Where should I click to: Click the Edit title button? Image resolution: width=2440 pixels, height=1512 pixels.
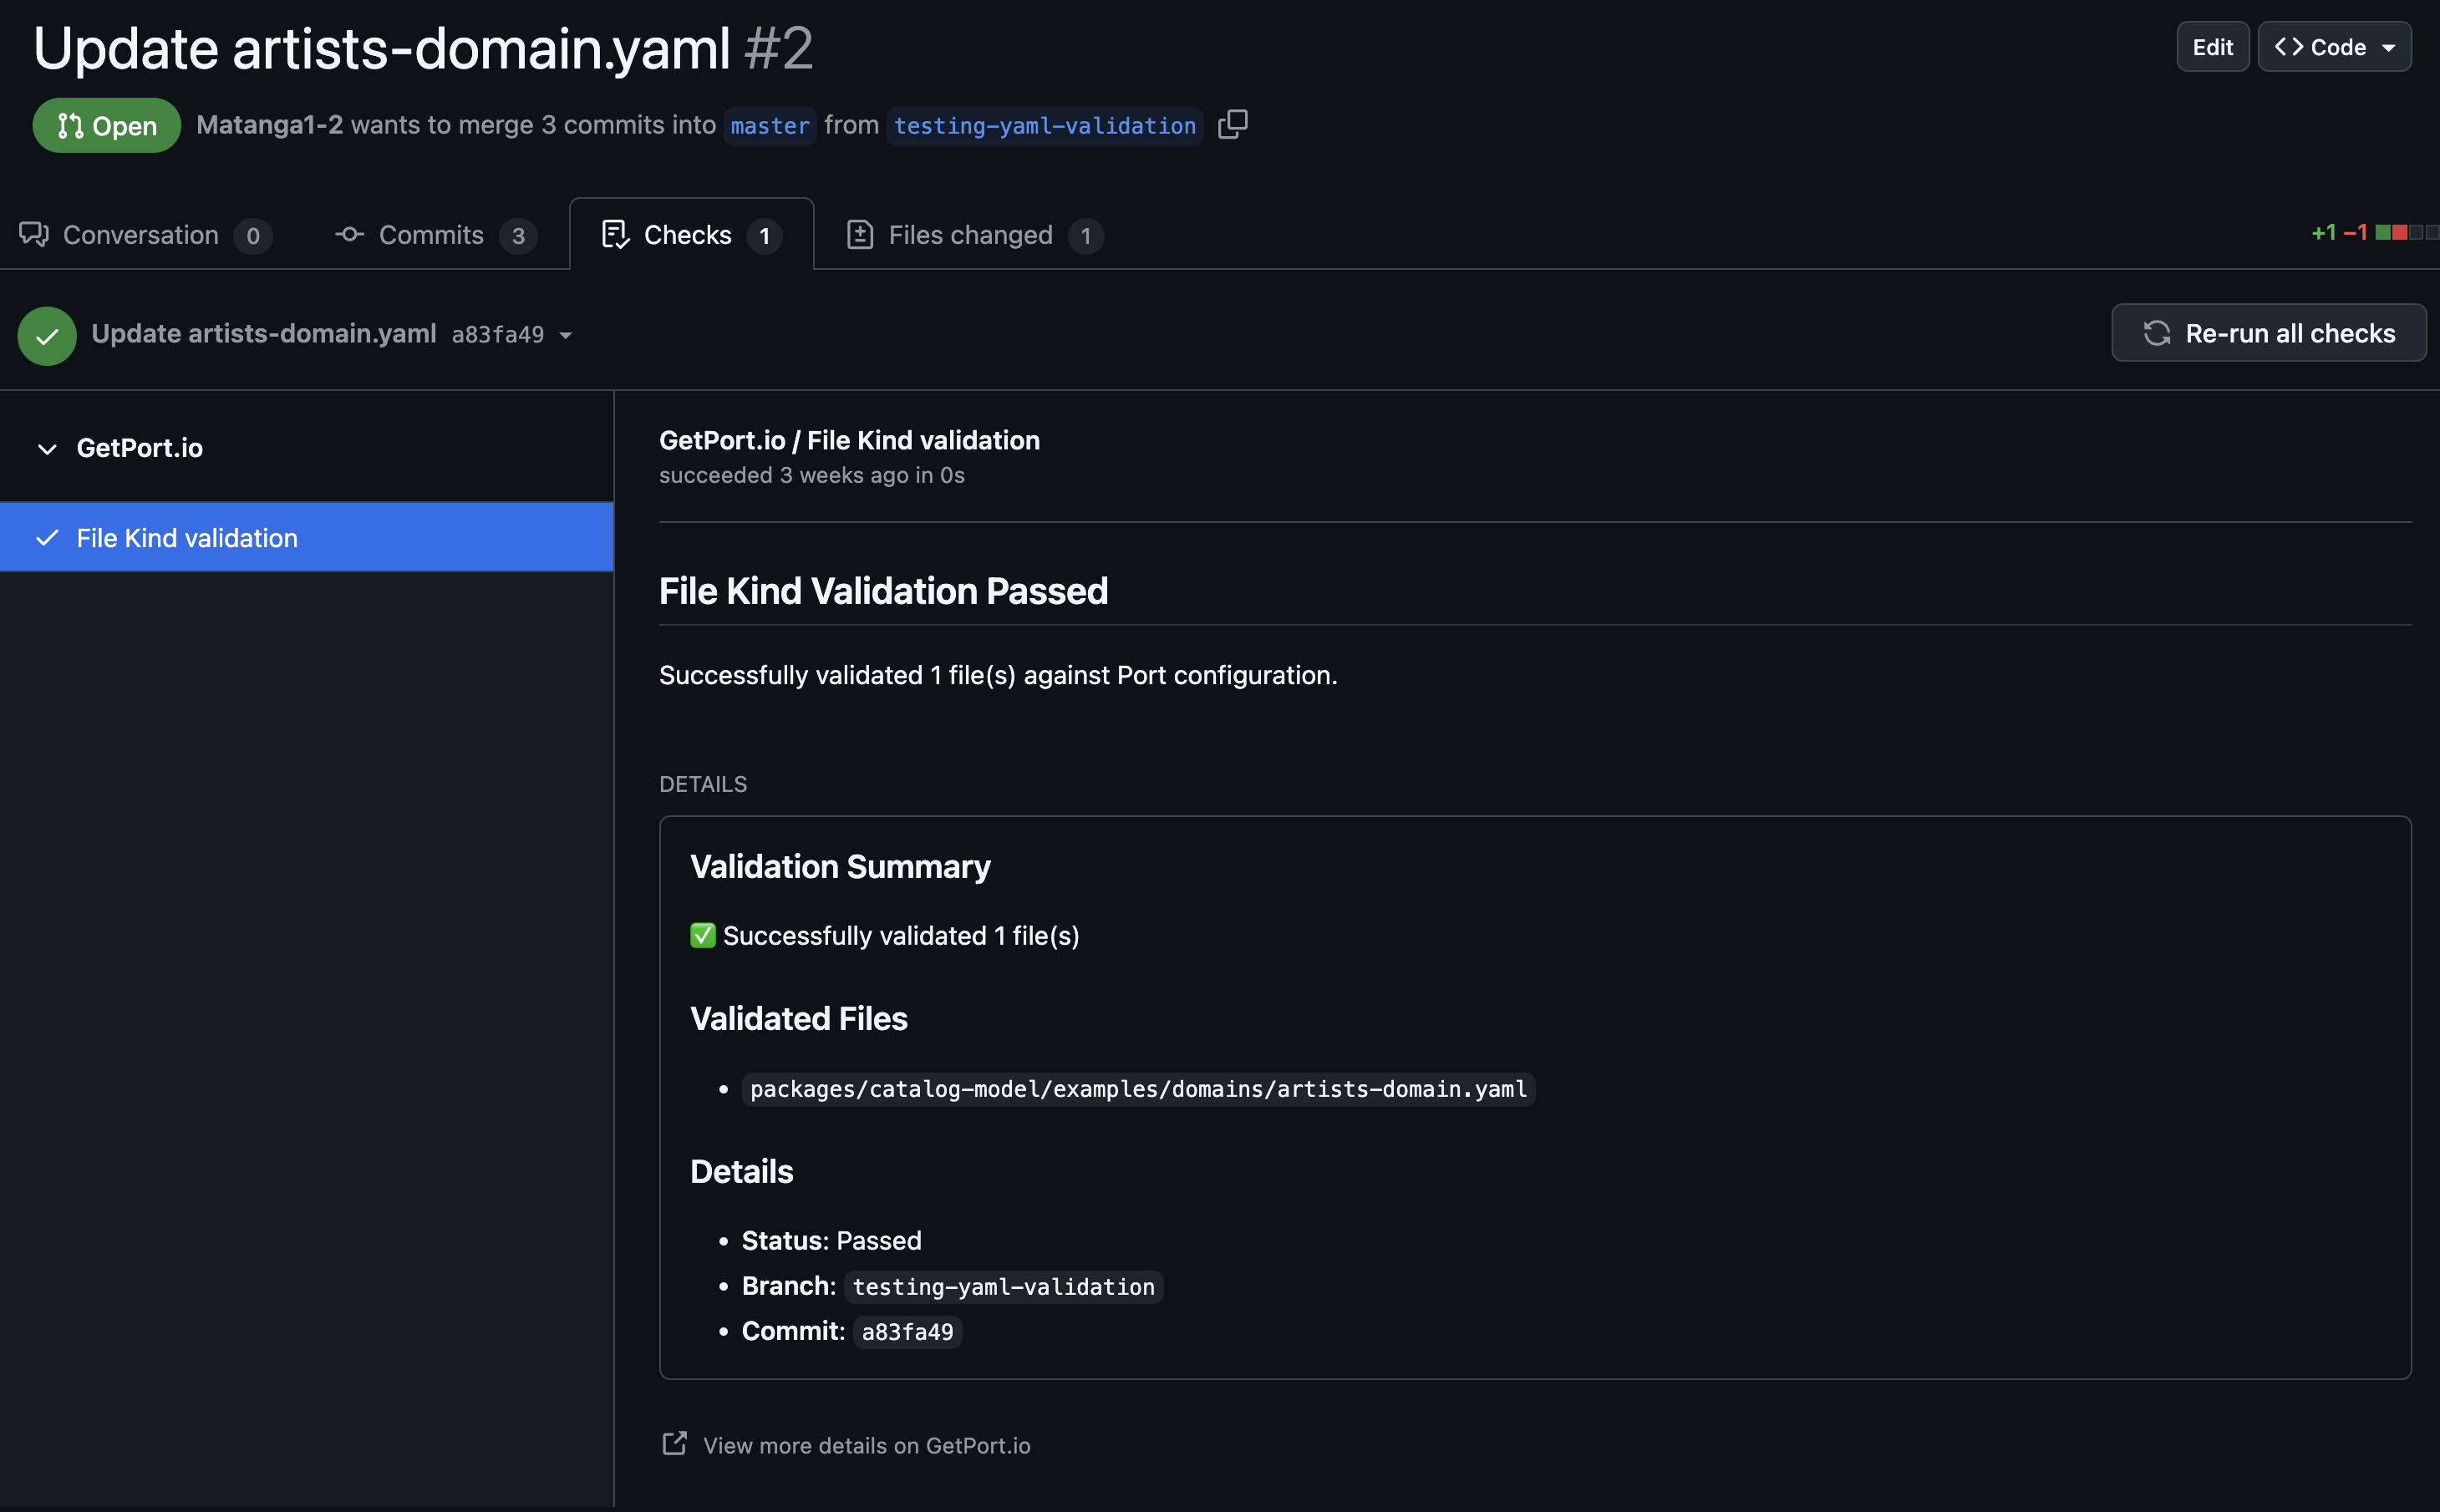2212,47
